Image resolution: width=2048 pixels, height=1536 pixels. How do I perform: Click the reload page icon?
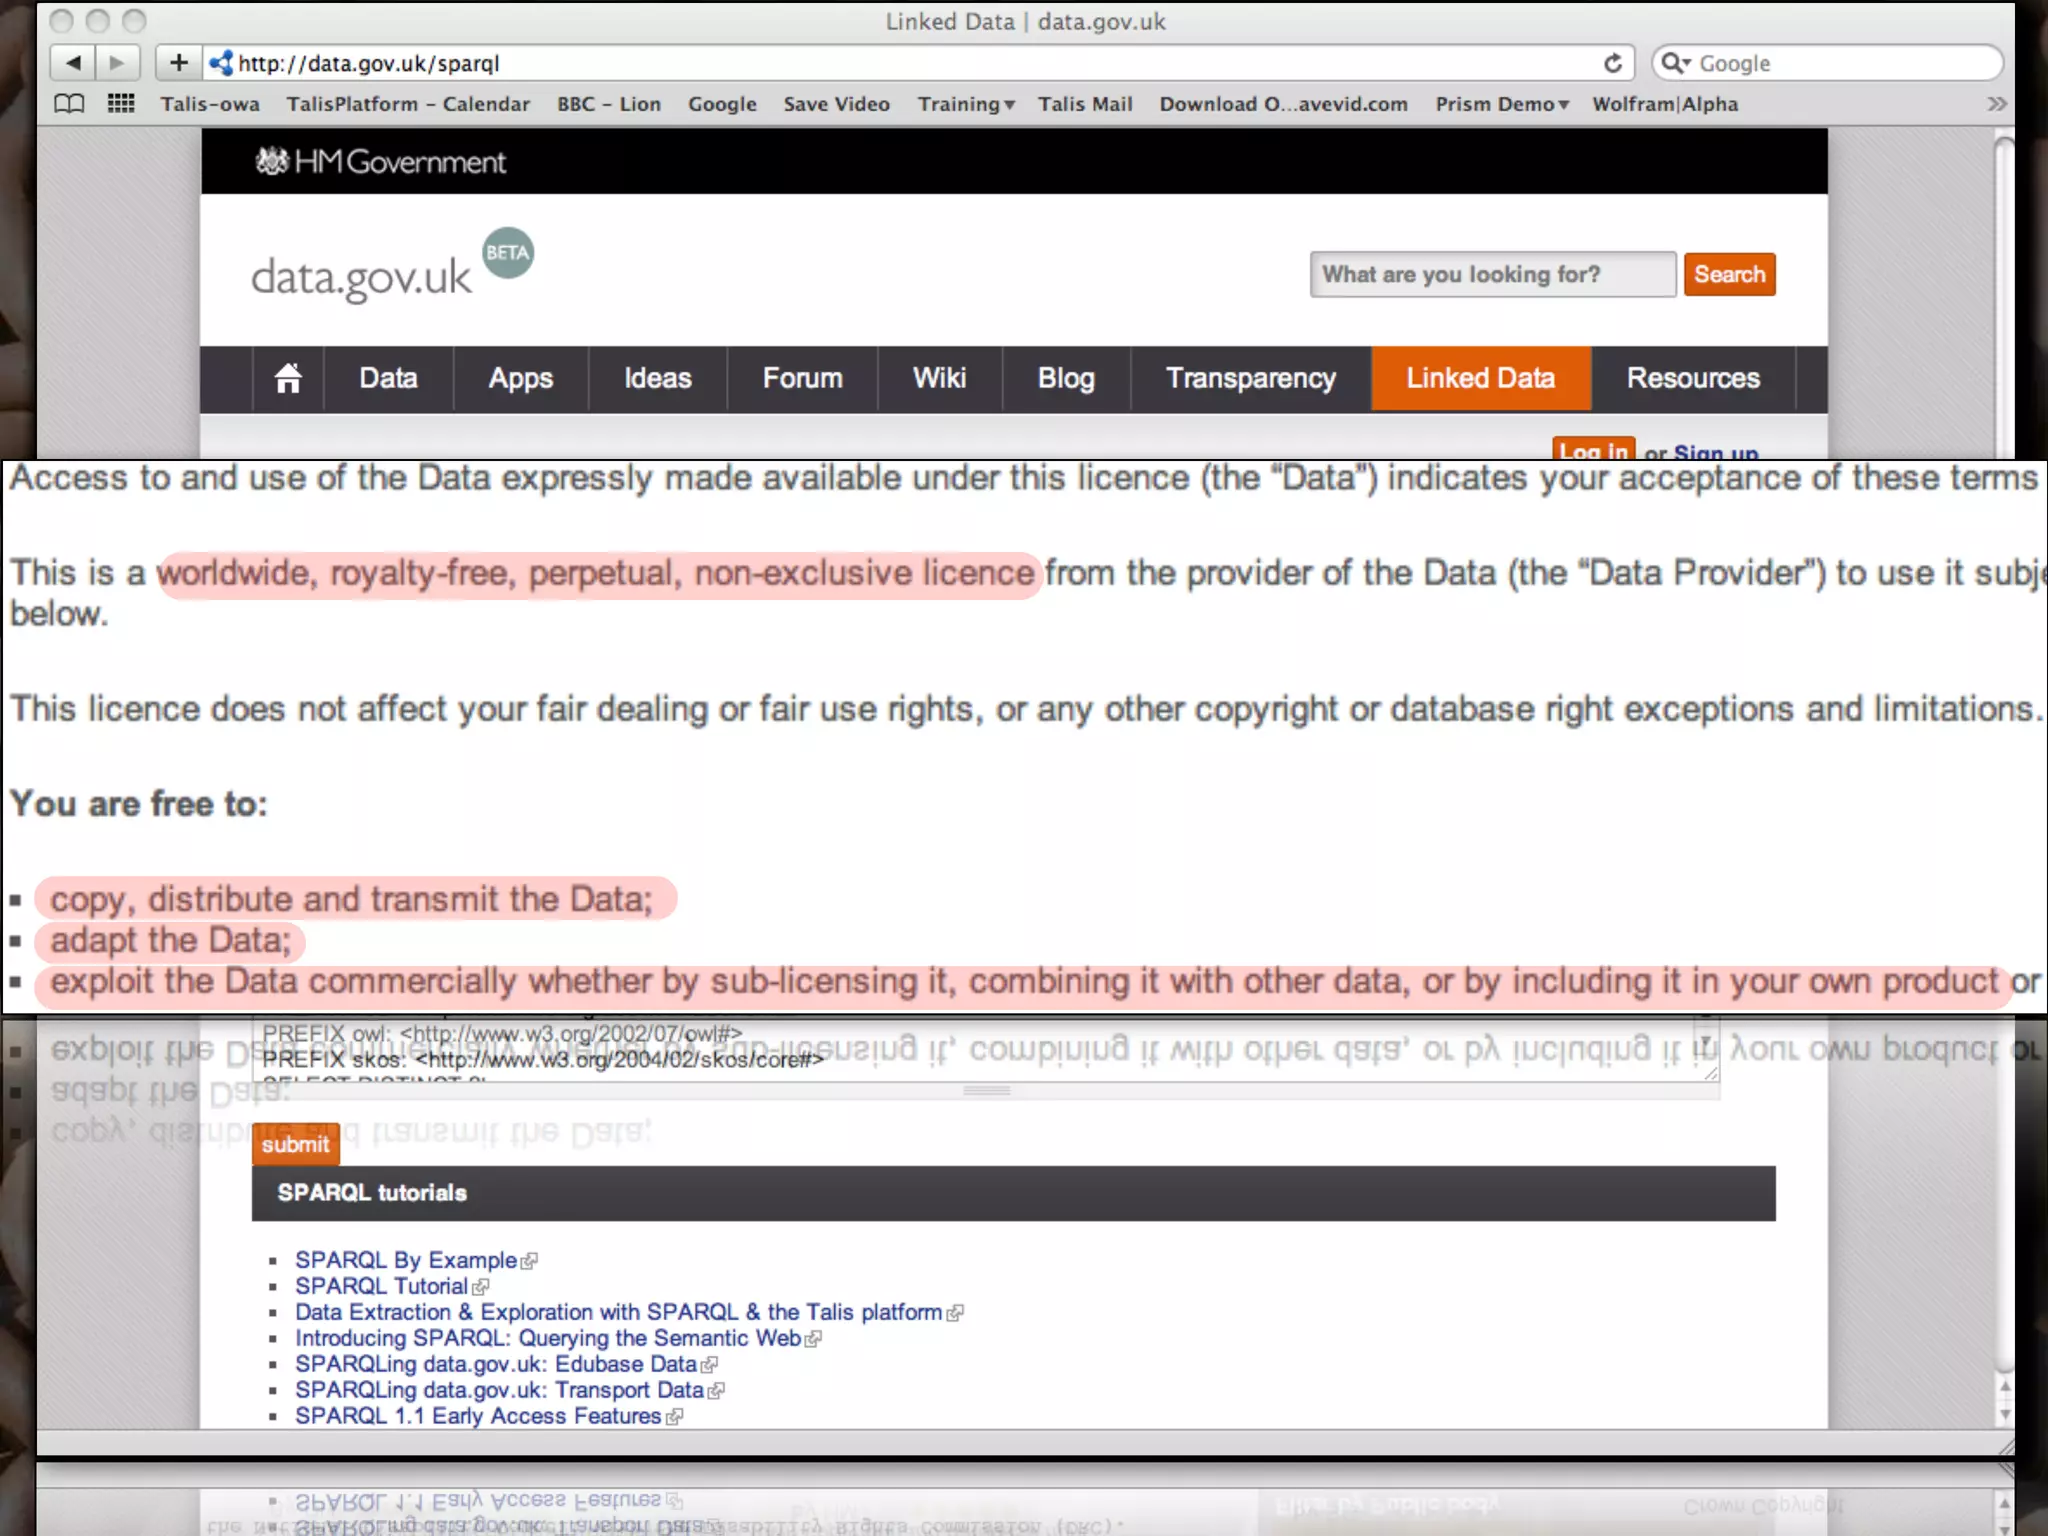coord(1612,63)
